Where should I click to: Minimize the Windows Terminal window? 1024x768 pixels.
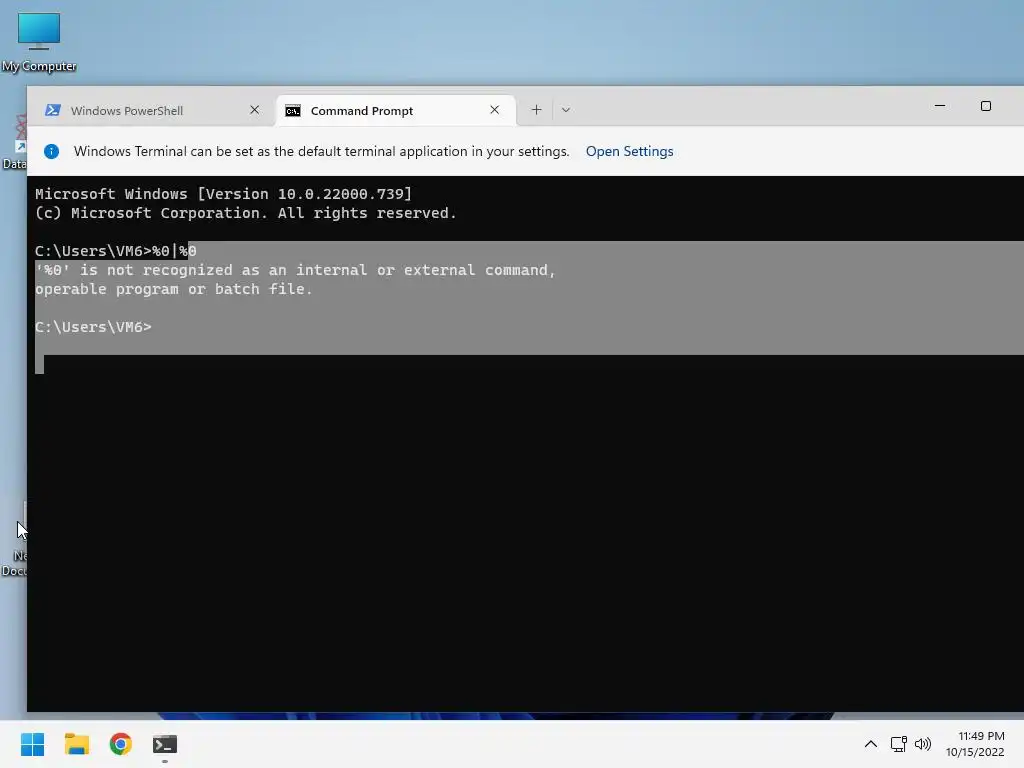[x=940, y=106]
